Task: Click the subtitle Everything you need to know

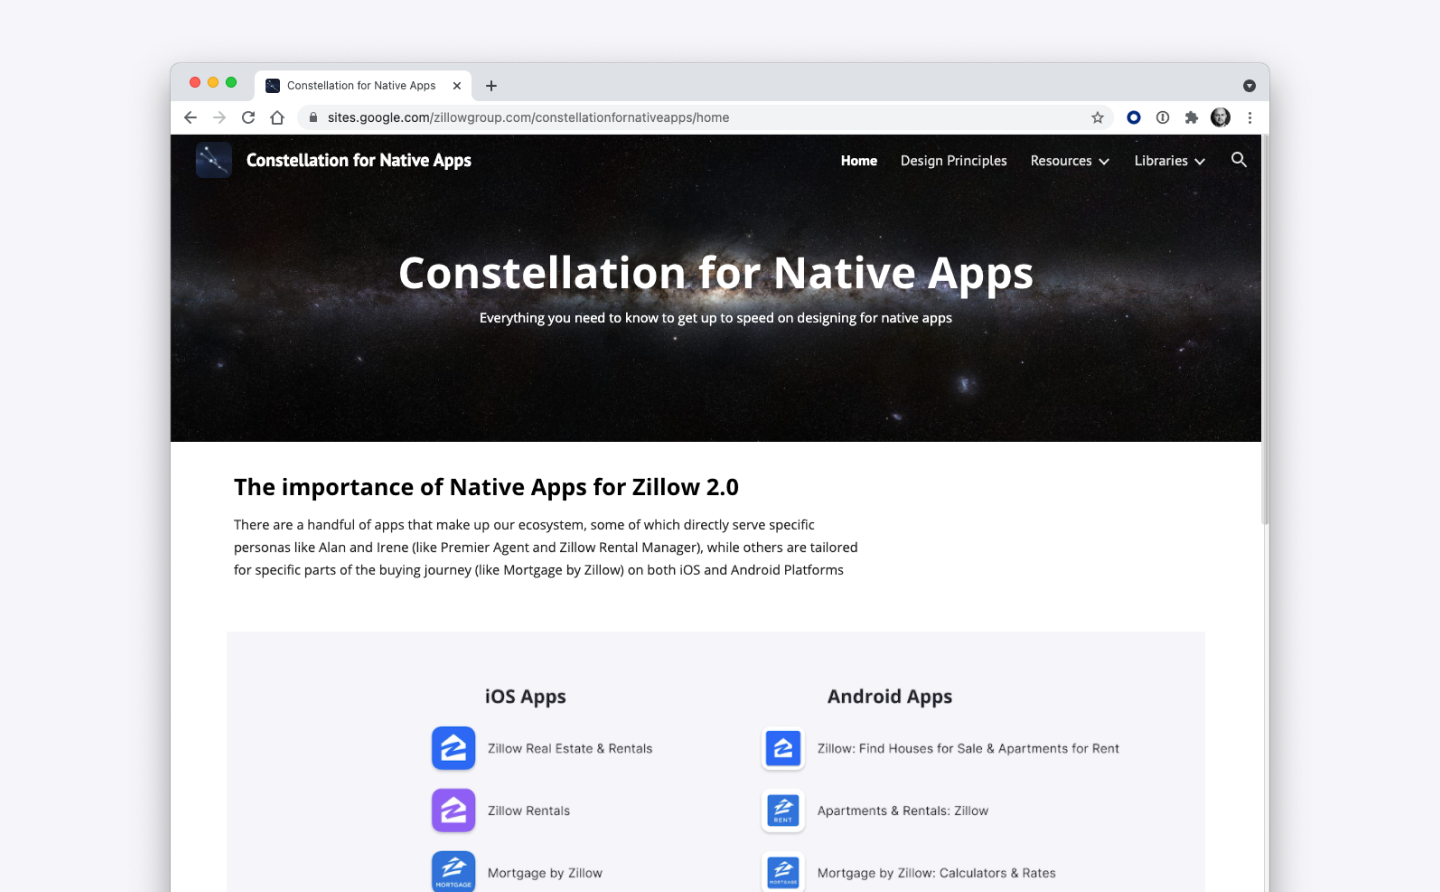Action: (715, 318)
